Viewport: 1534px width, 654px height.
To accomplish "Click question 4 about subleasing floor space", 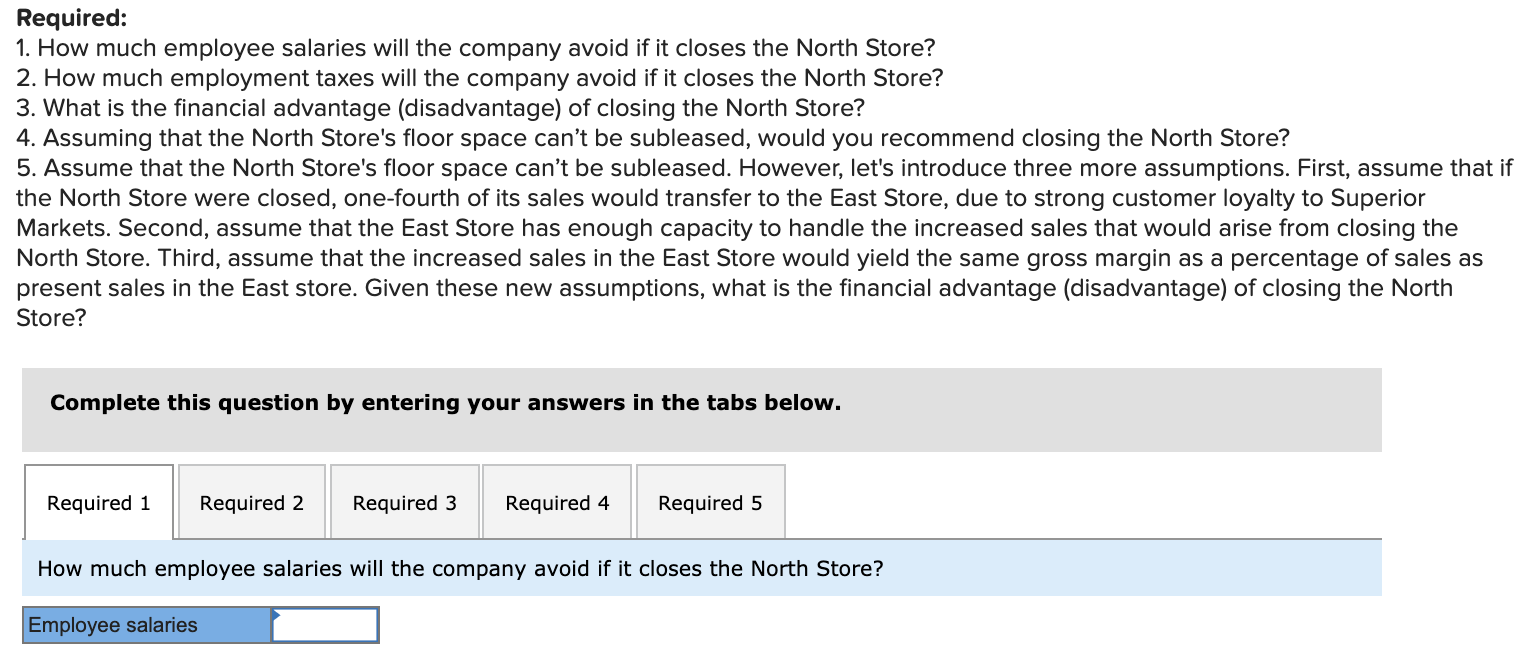I will [x=650, y=137].
